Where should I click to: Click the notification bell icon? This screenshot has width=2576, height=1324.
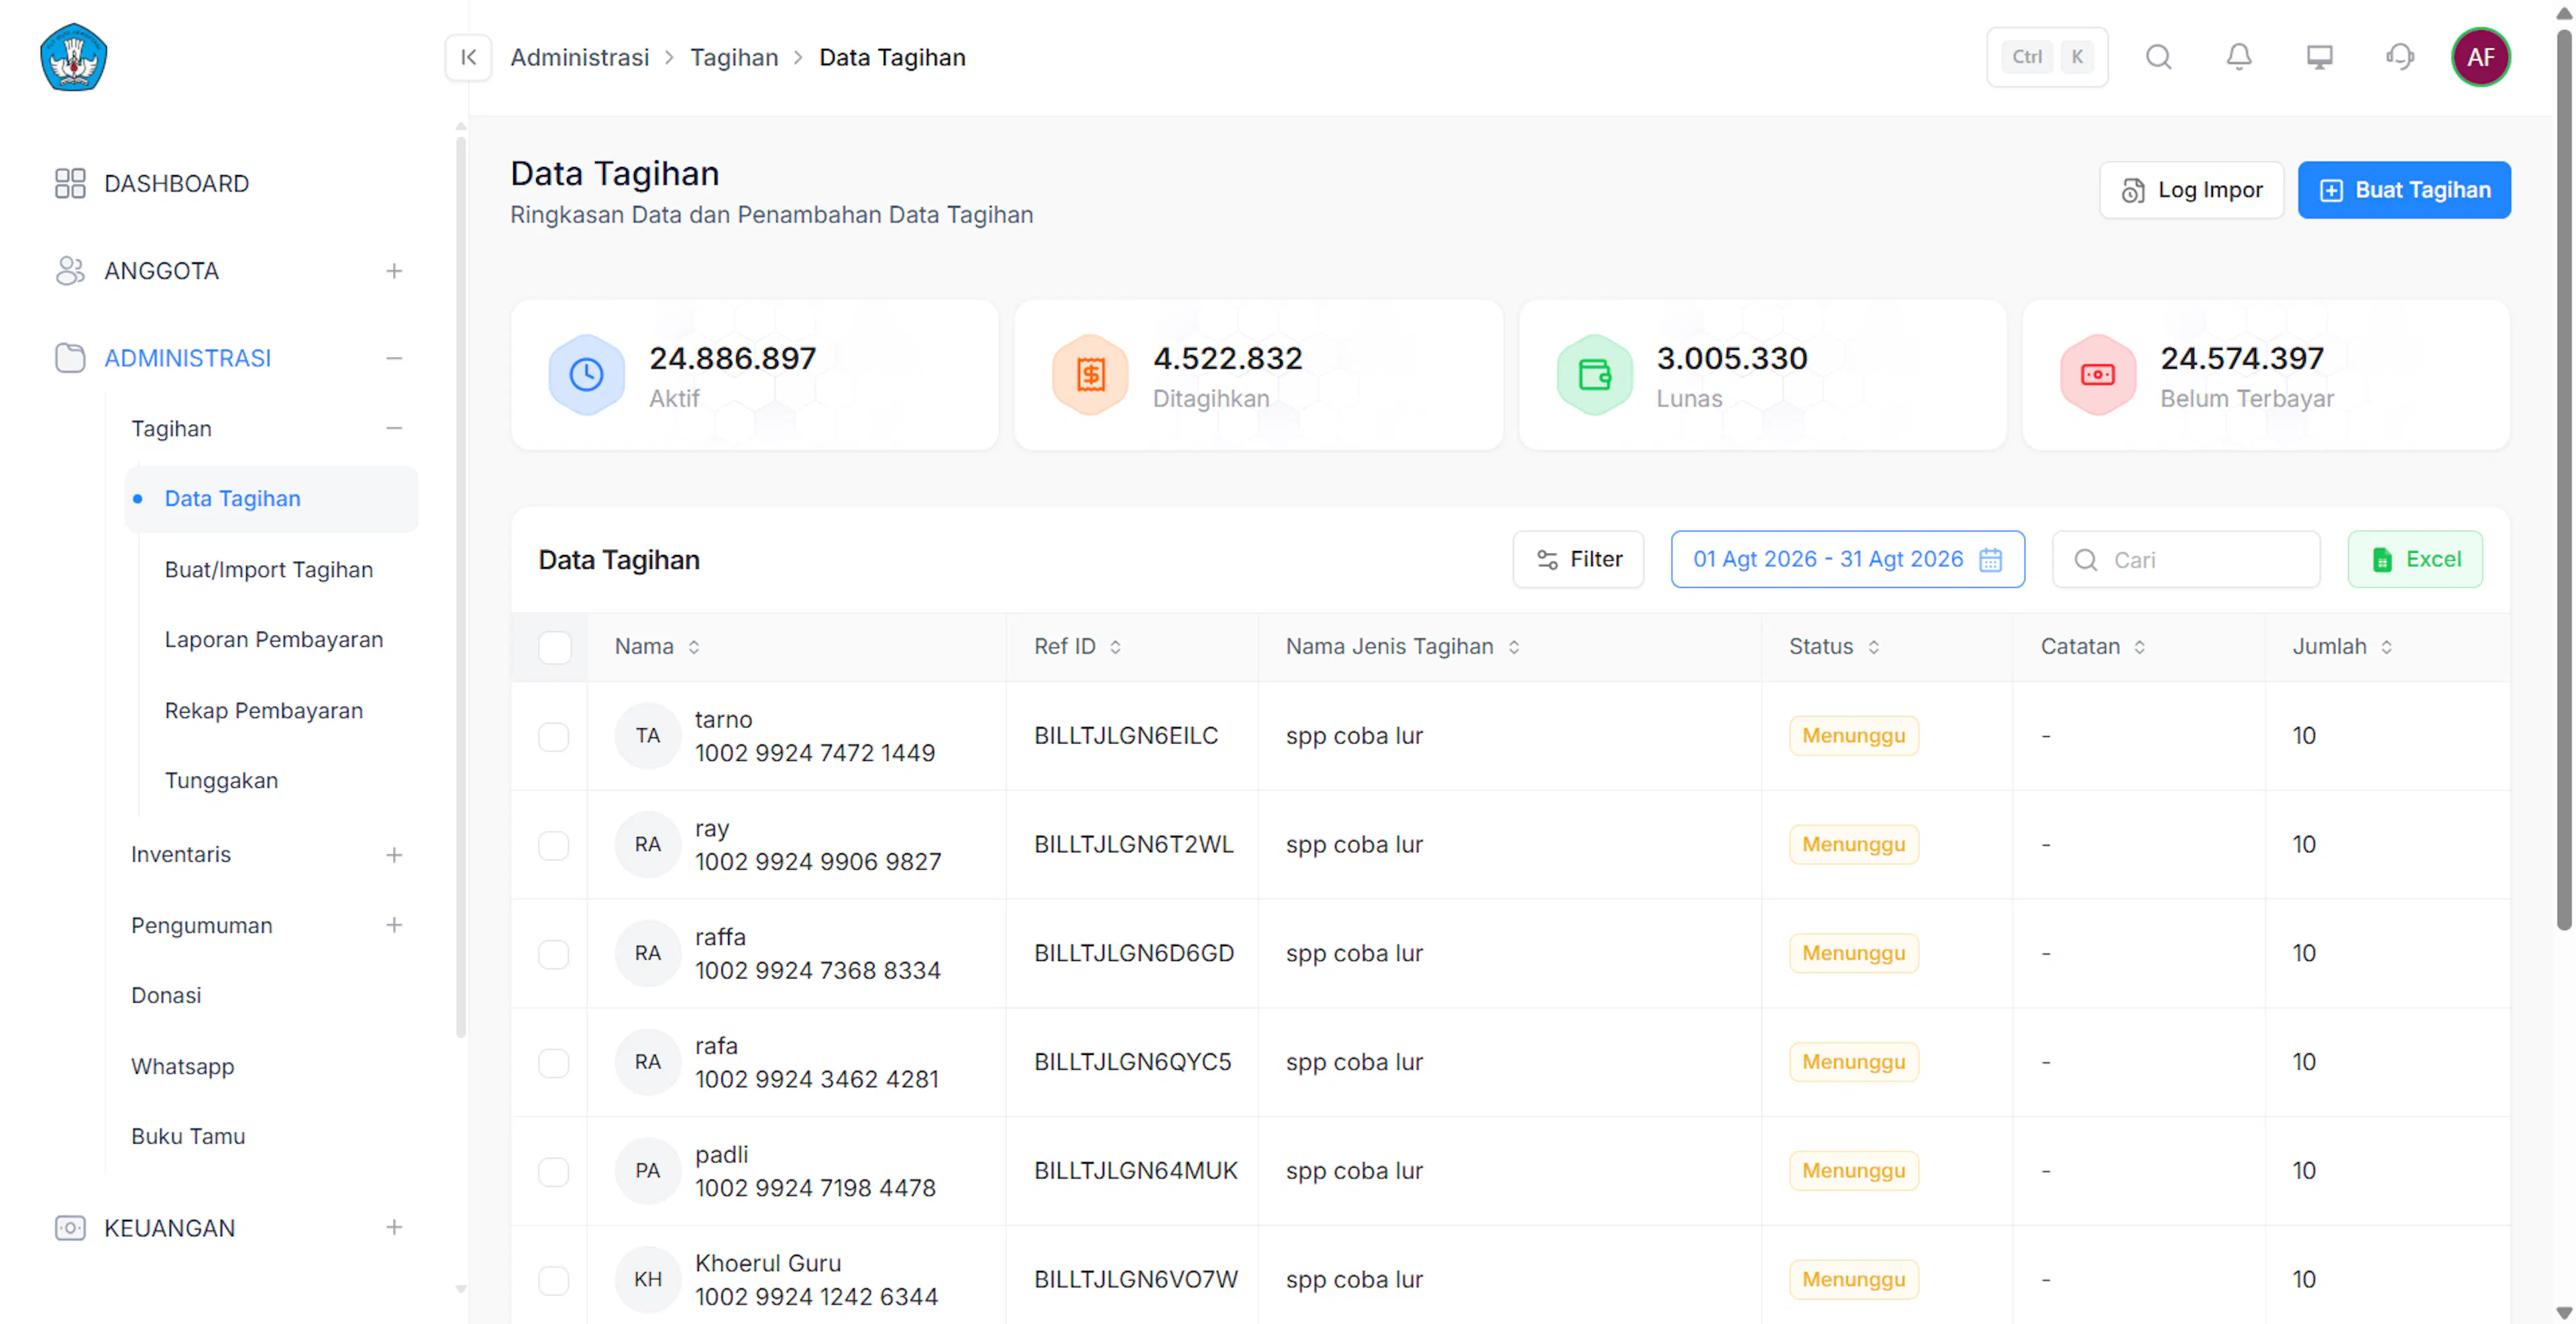coord(2239,57)
